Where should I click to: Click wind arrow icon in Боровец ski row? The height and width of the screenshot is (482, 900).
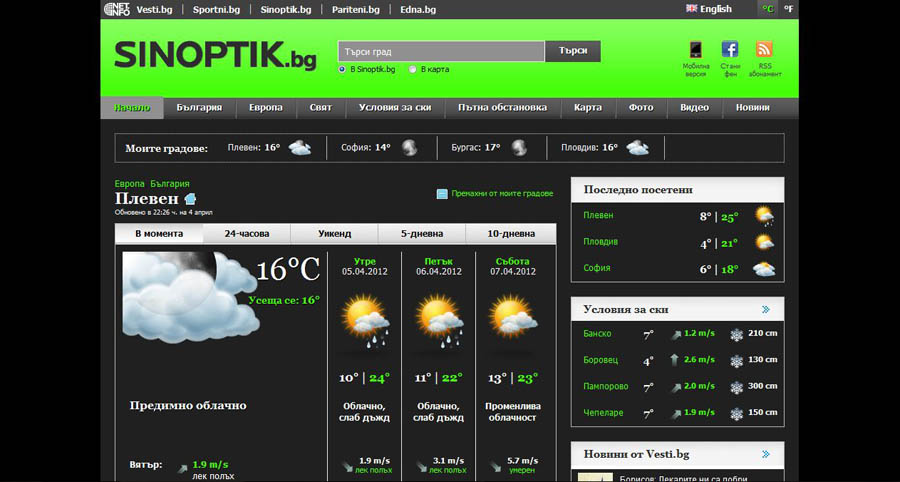674,360
